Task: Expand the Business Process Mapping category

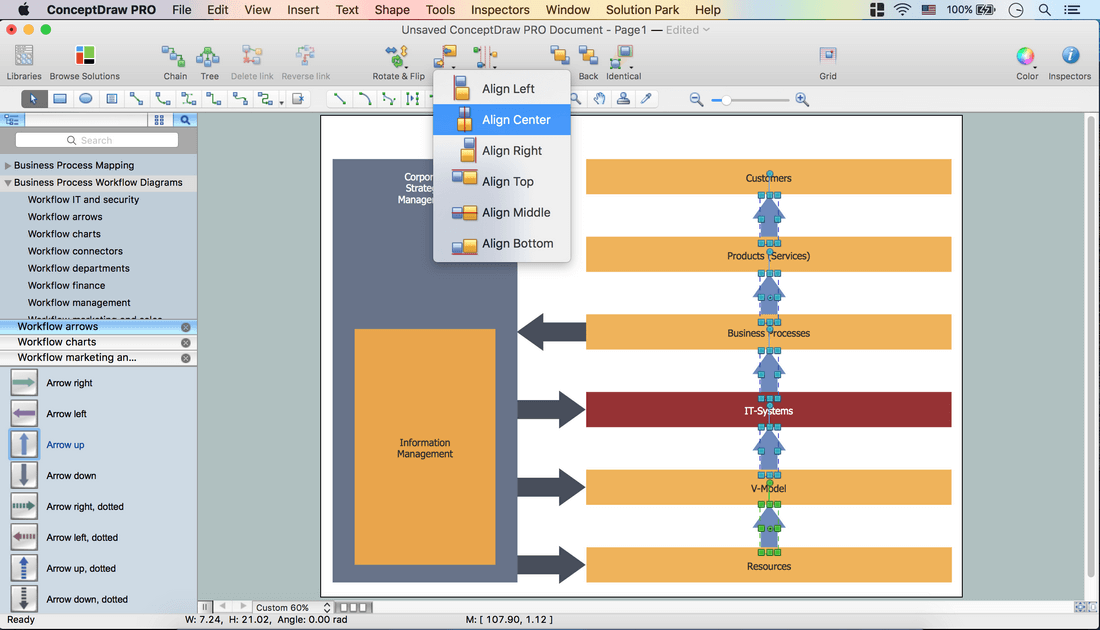Action: [9, 166]
